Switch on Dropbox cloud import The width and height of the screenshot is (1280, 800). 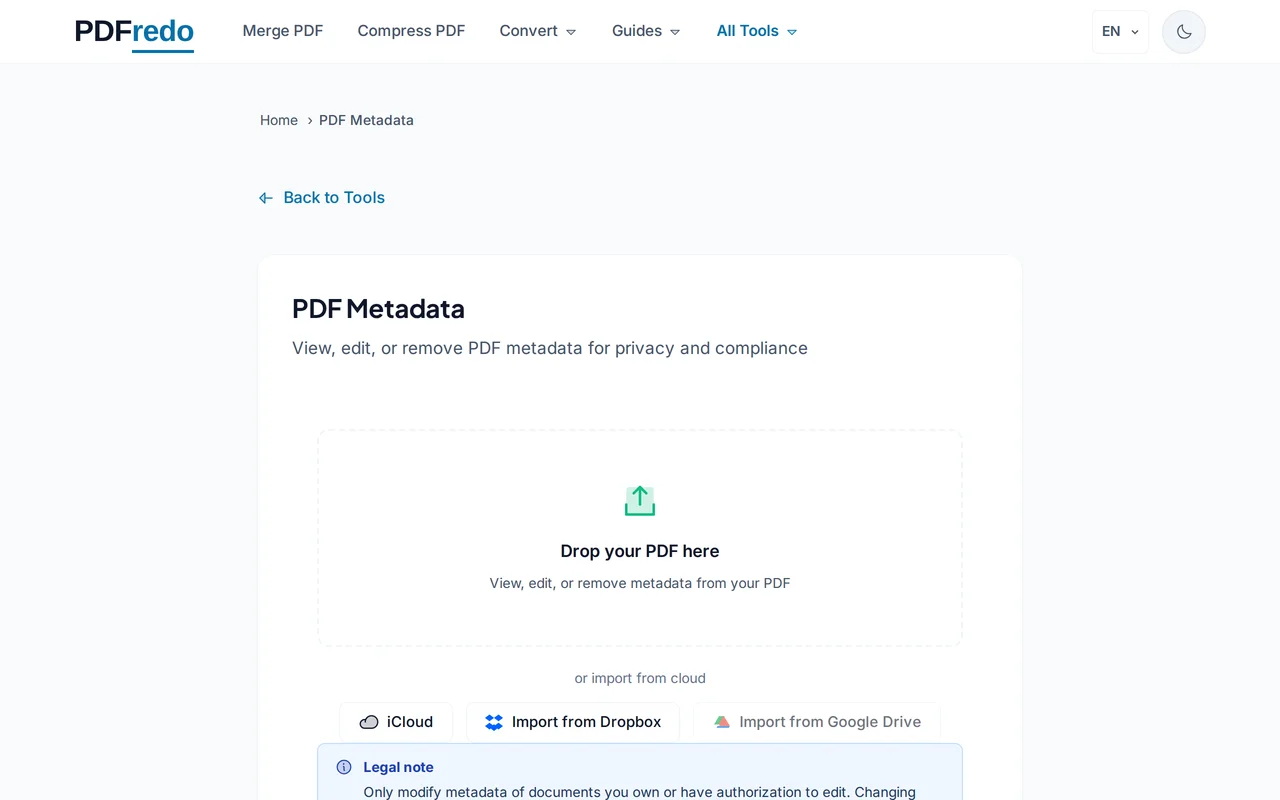tap(573, 721)
